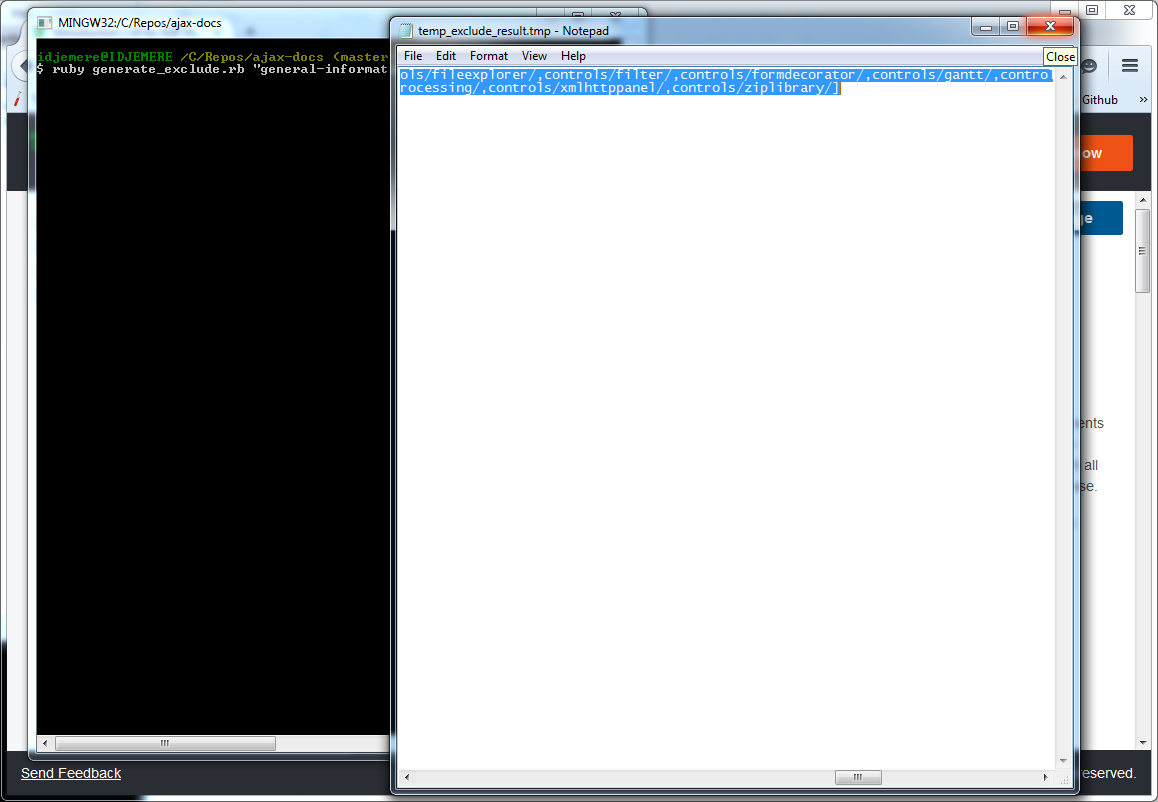Viewport: 1158px width, 802px height.
Task: Maximize the Notepad window
Action: click(1012, 27)
